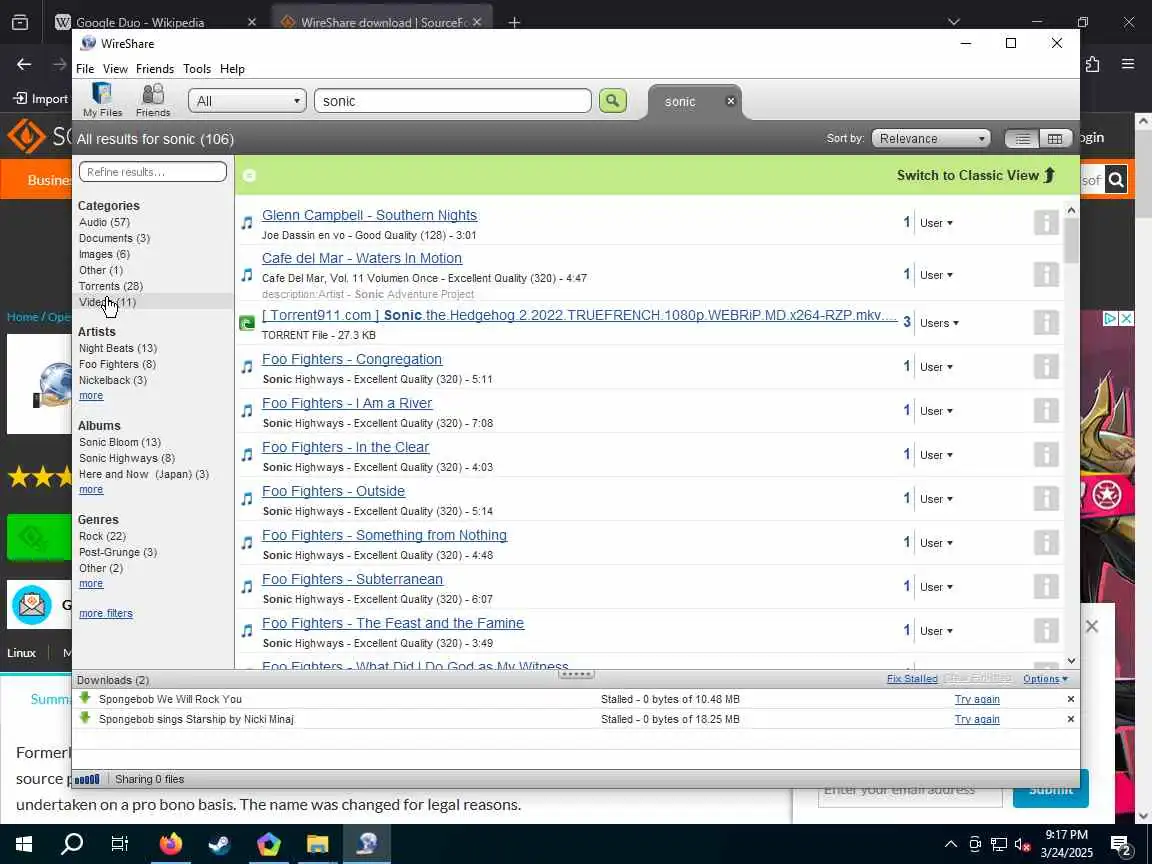This screenshot has width=1152, height=864.
Task: Show info for Foo Fighters - I Am a River
Action: coord(1045,410)
